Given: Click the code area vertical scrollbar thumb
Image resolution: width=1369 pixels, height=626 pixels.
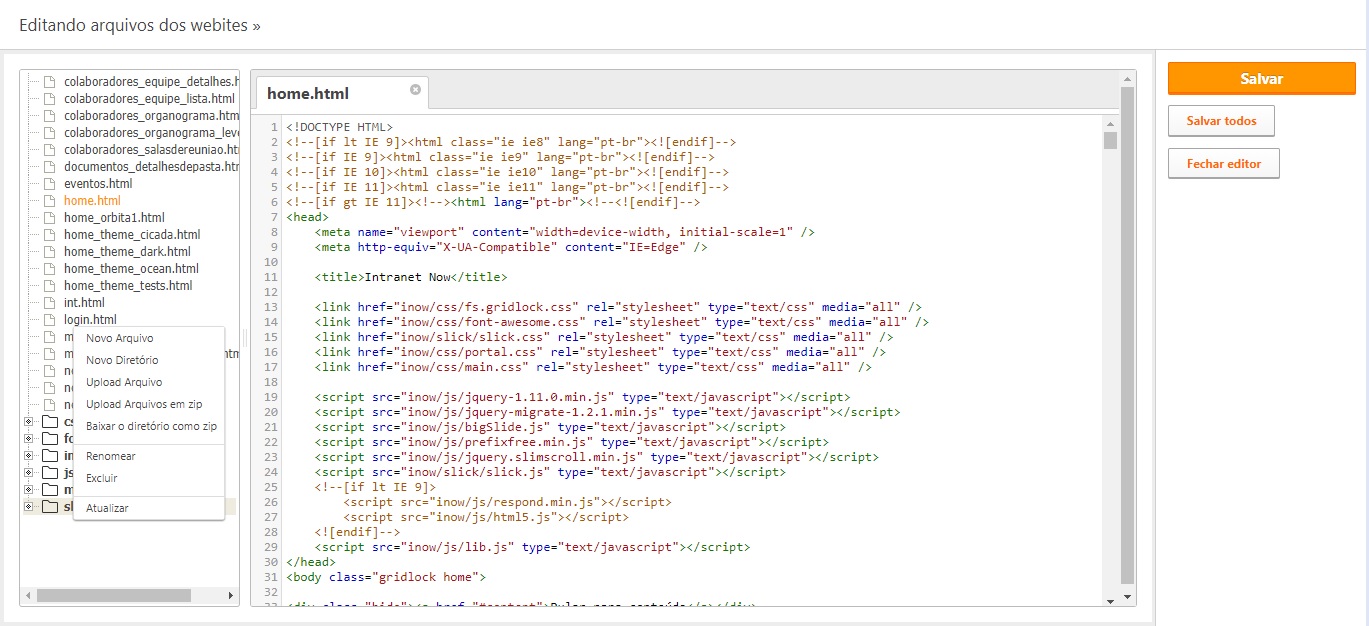Looking at the screenshot, I should pyautogui.click(x=1110, y=140).
